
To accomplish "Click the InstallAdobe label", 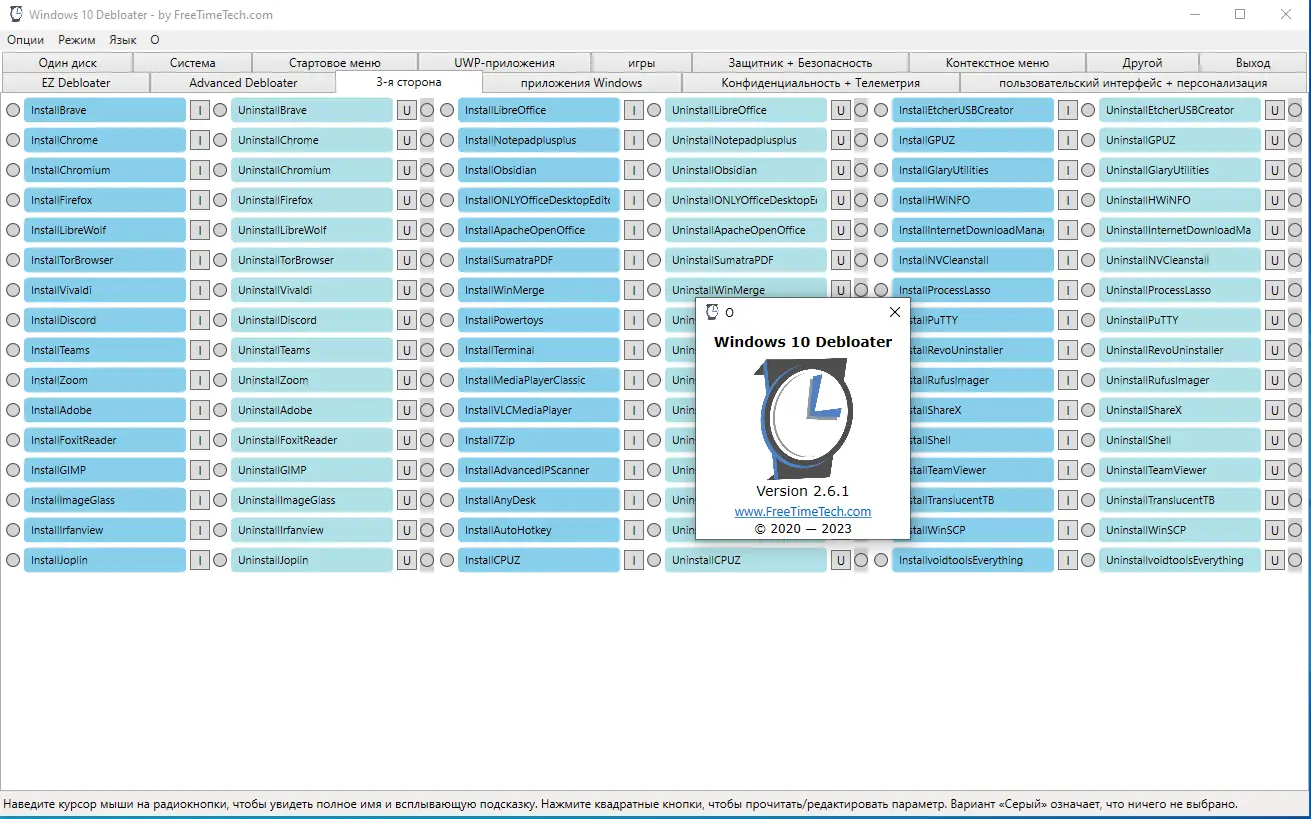I will (105, 410).
